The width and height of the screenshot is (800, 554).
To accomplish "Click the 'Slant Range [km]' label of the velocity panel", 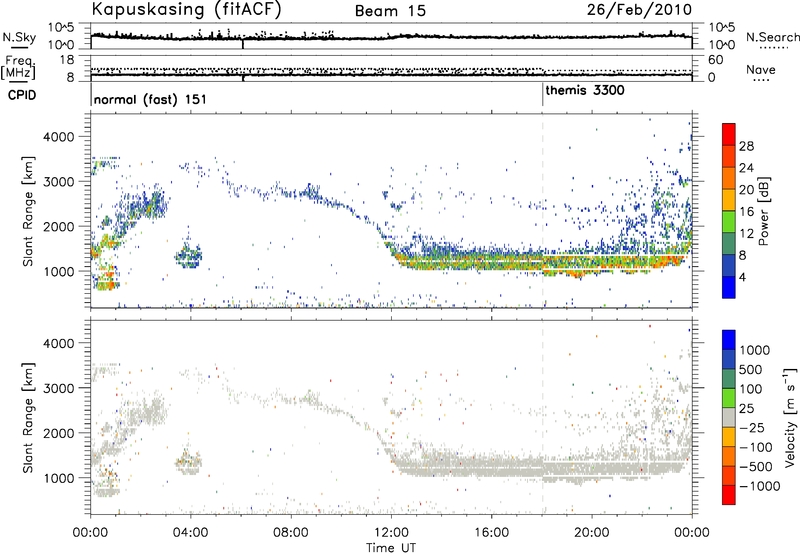I will [29, 418].
